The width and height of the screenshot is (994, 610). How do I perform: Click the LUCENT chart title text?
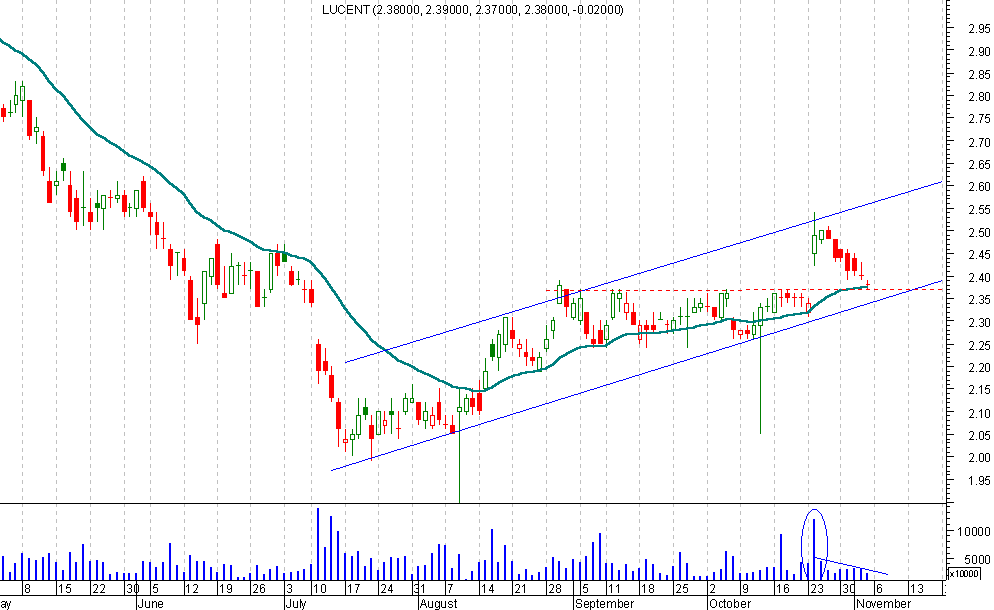[472, 10]
